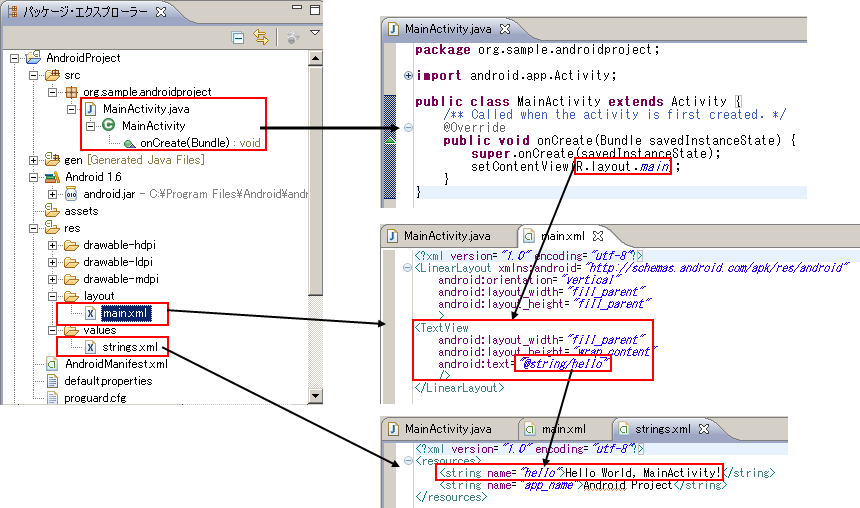Collapse the src folder node
The width and height of the screenshot is (860, 508).
pos(35,75)
